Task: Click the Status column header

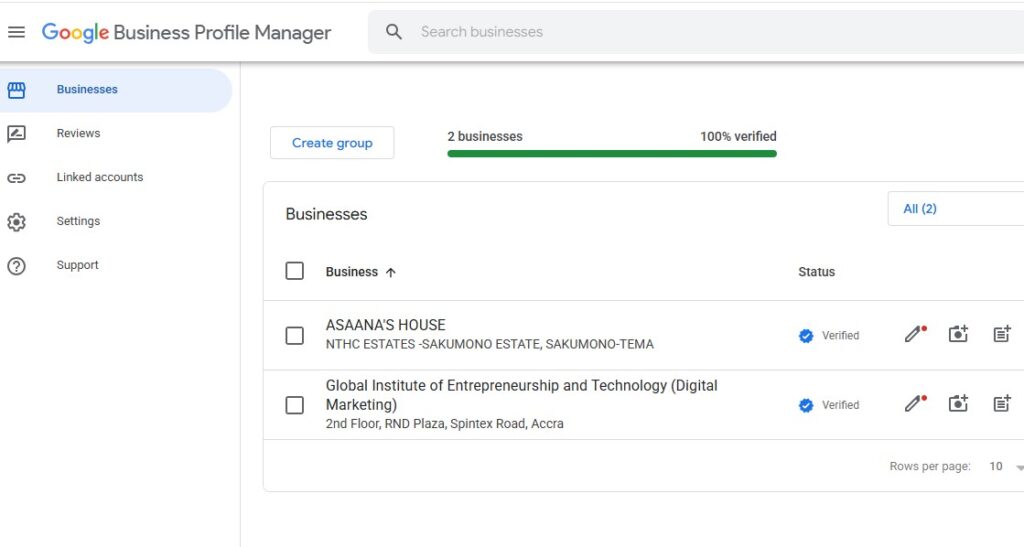Action: 816,272
